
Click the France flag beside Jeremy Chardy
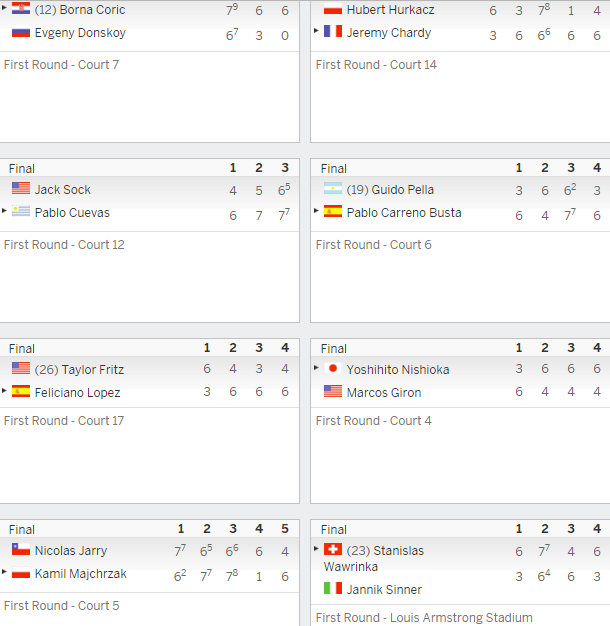tap(333, 31)
